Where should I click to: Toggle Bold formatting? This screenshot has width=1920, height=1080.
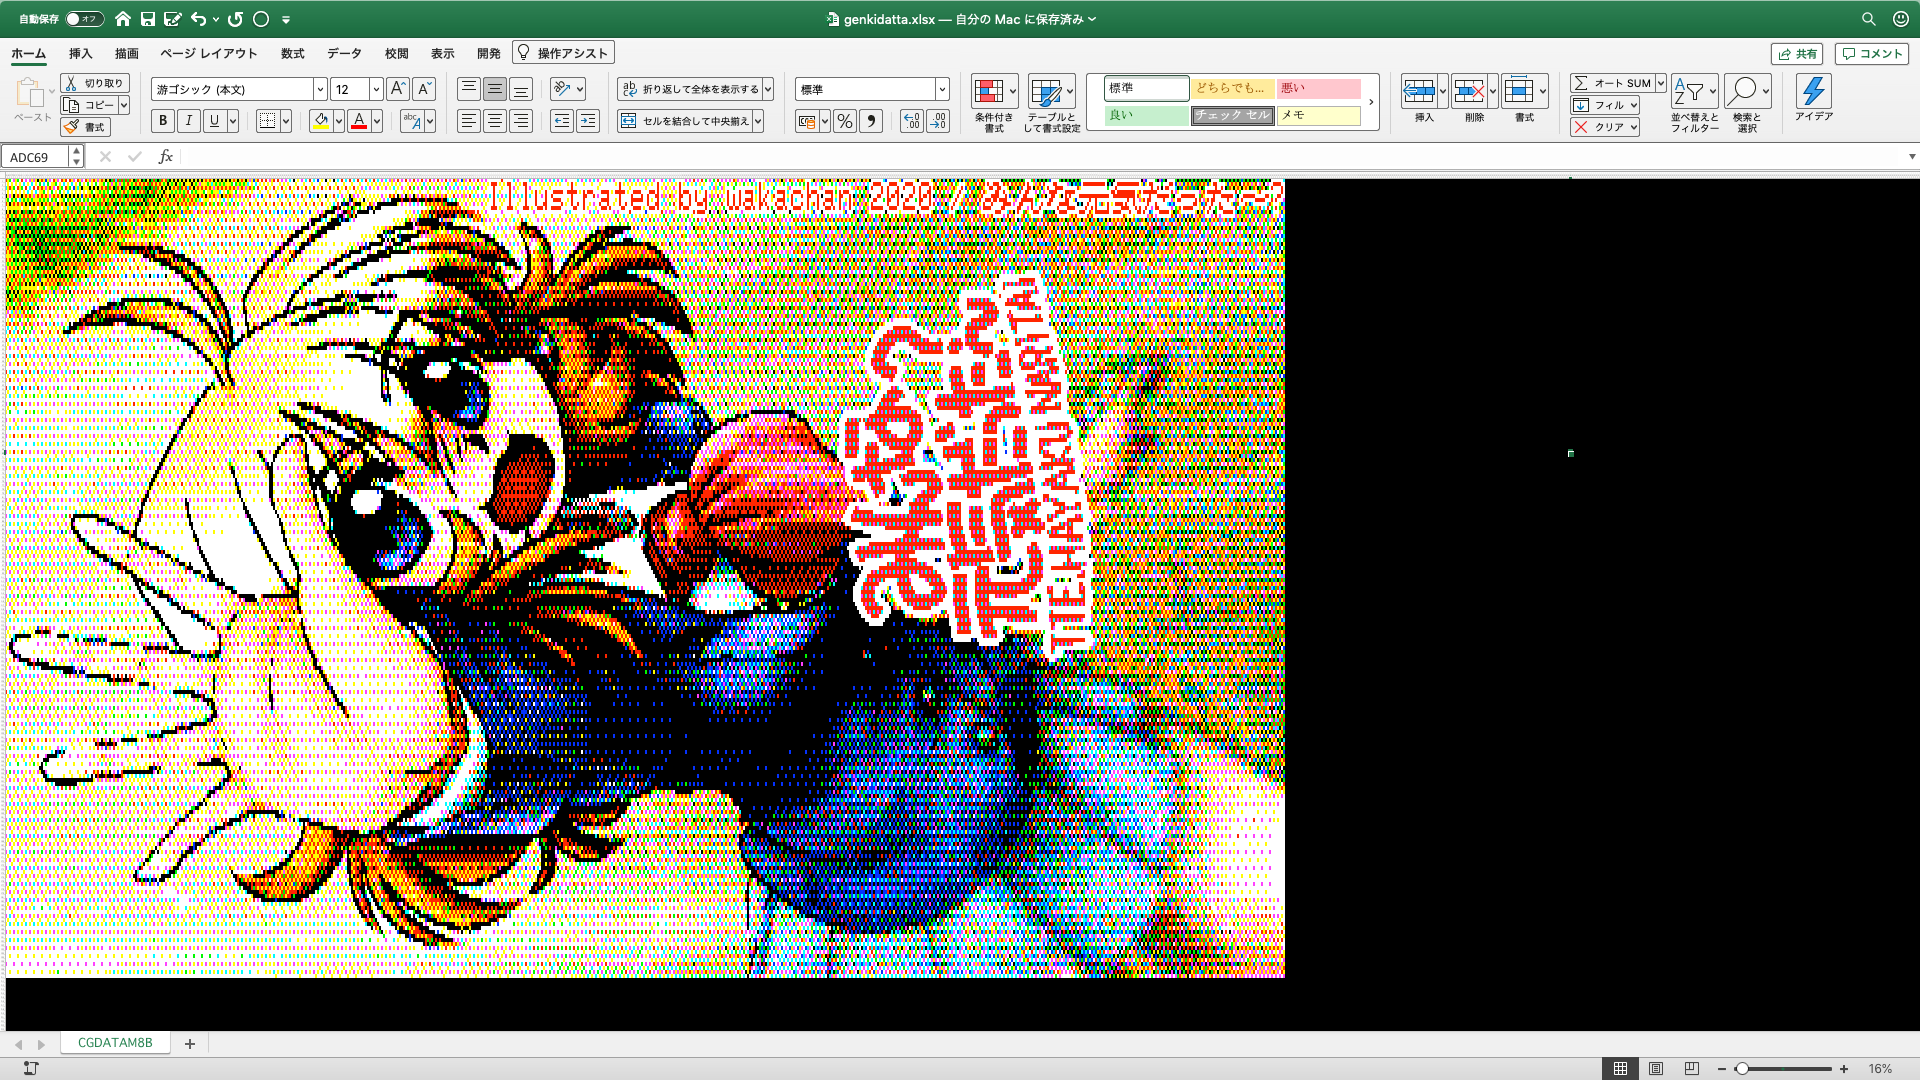(x=163, y=121)
